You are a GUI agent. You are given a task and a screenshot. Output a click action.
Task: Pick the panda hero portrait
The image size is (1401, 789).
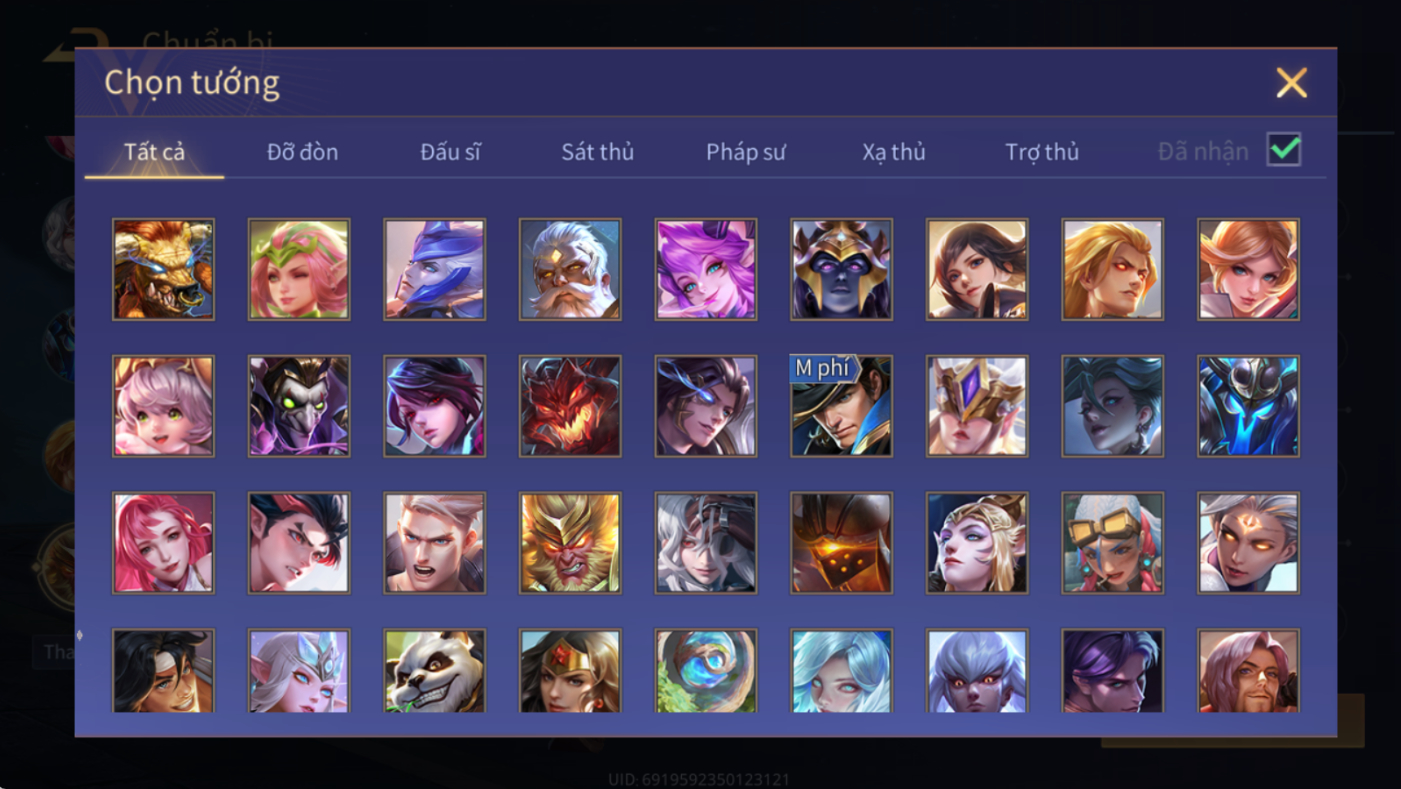click(434, 671)
